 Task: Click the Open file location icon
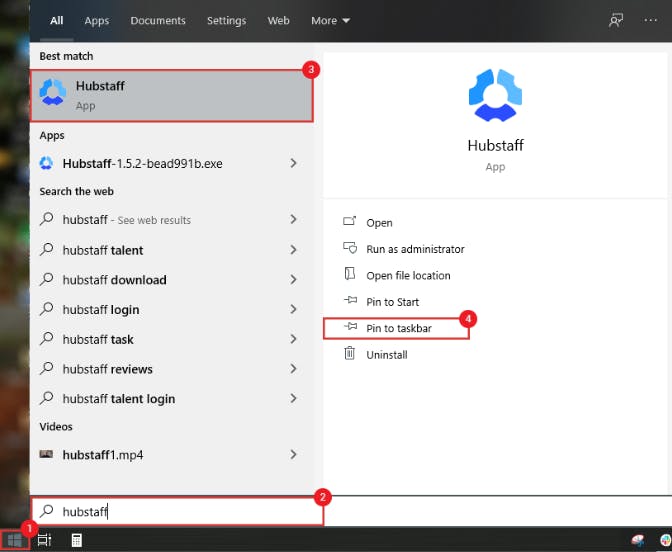[x=350, y=274]
